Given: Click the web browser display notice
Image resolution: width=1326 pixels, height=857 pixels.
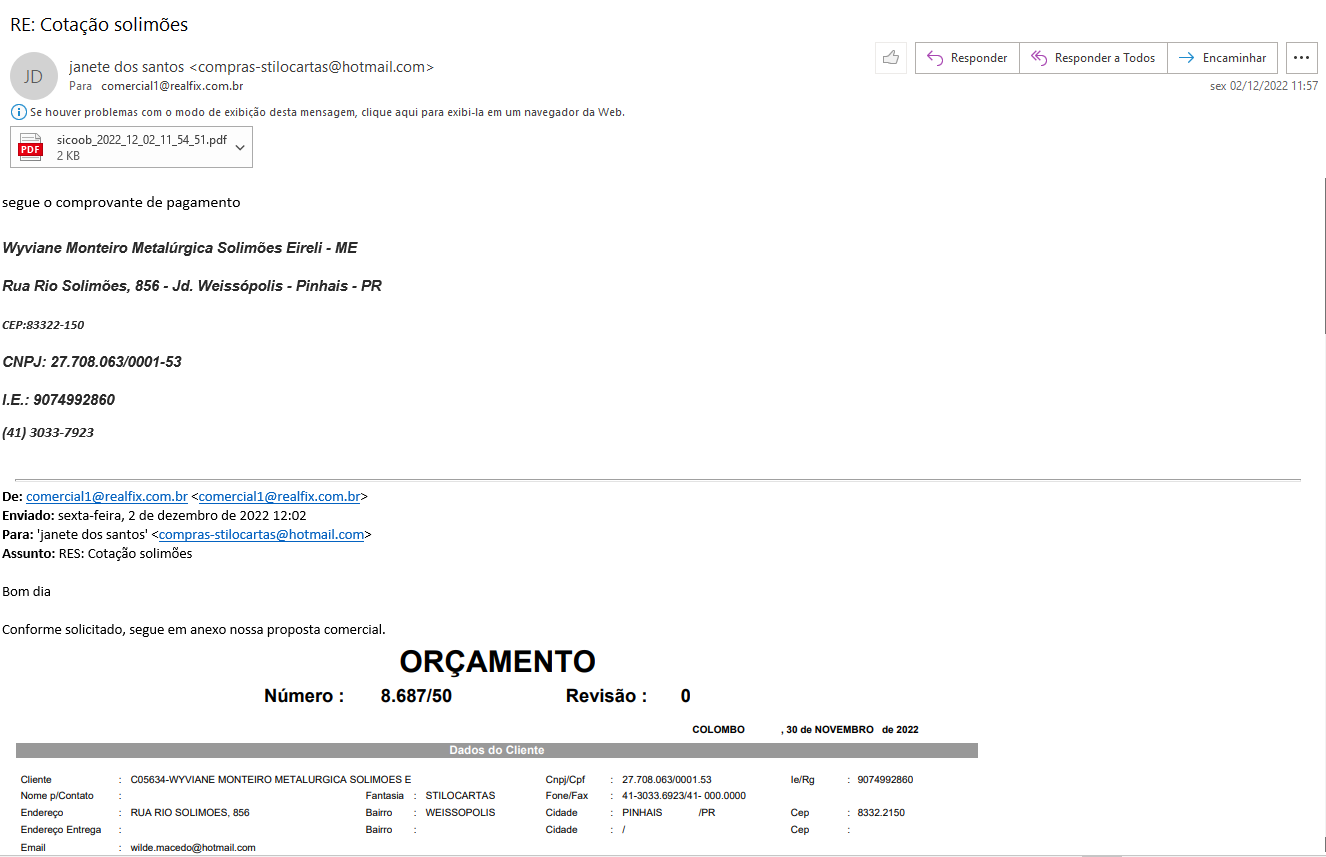Looking at the screenshot, I should pos(327,112).
